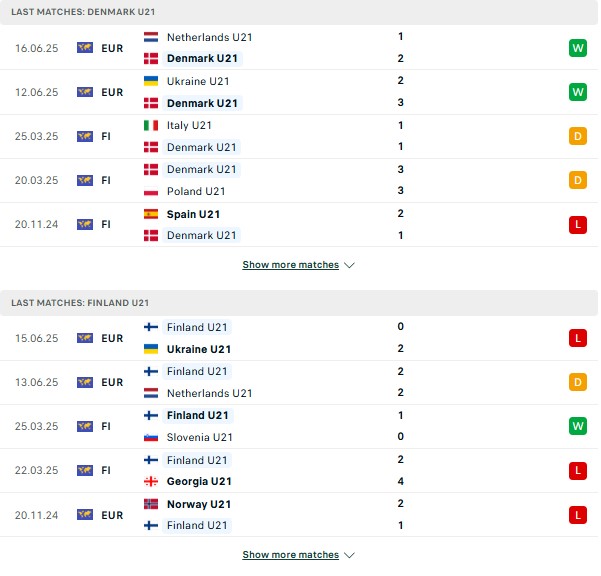The image size is (601, 576).
Task: Click the Poland U21 team name
Action: [196, 191]
